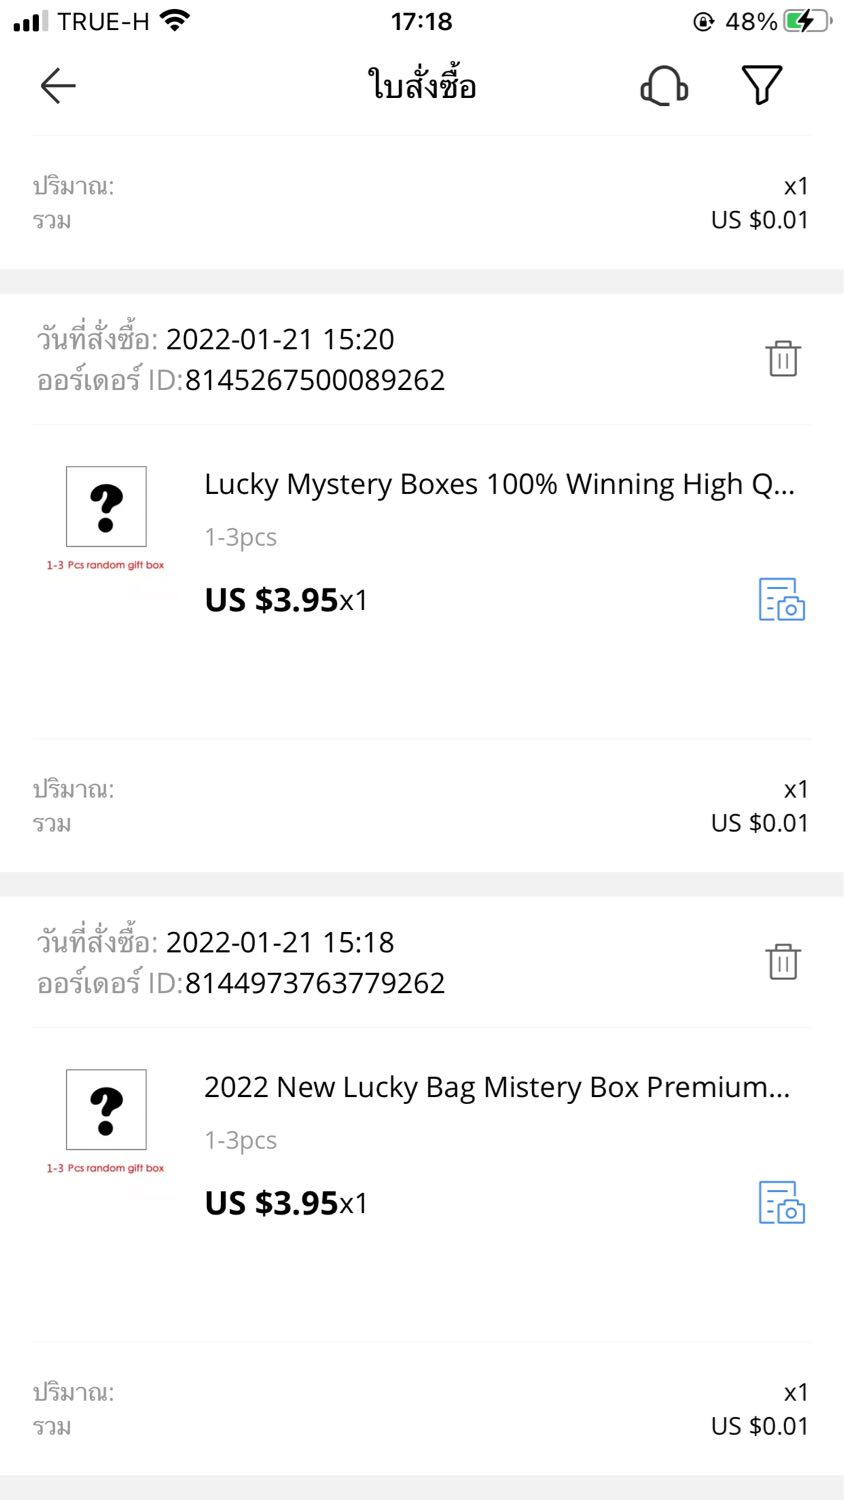Viewport: 844px width, 1500px height.
Task: Open customer support headset icon
Action: point(664,86)
